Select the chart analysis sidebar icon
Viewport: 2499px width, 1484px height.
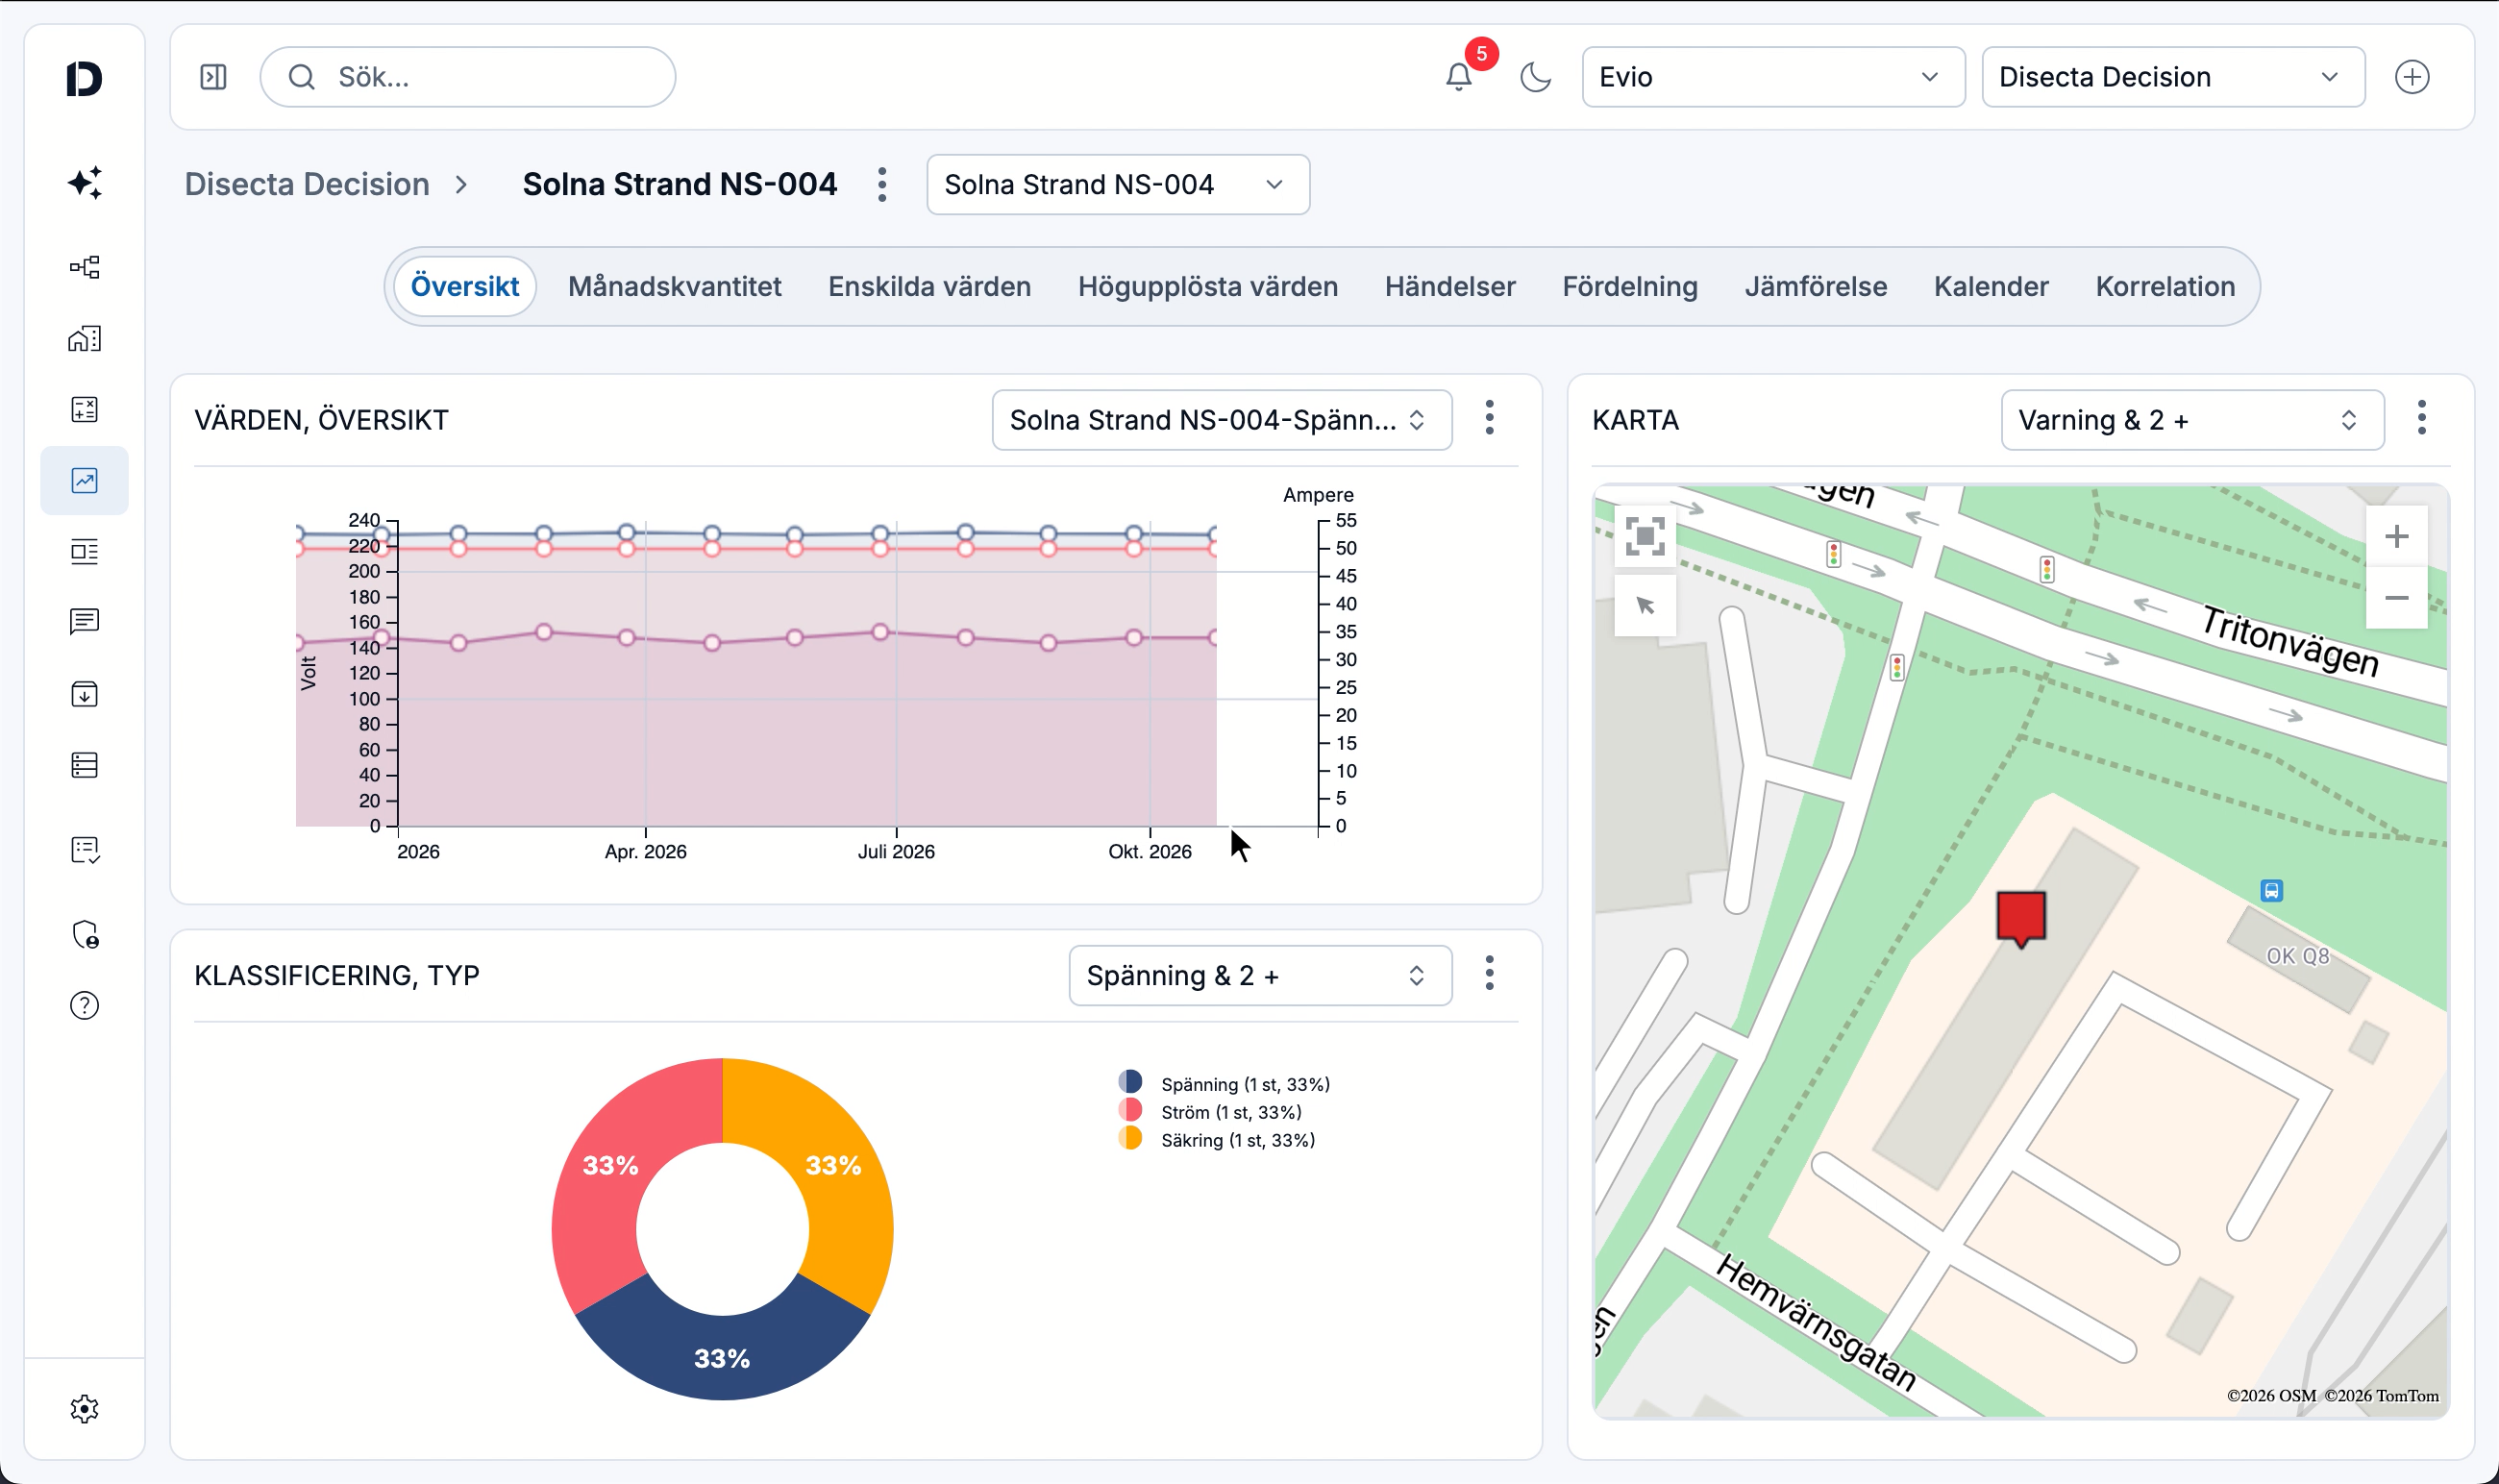pyautogui.click(x=85, y=481)
